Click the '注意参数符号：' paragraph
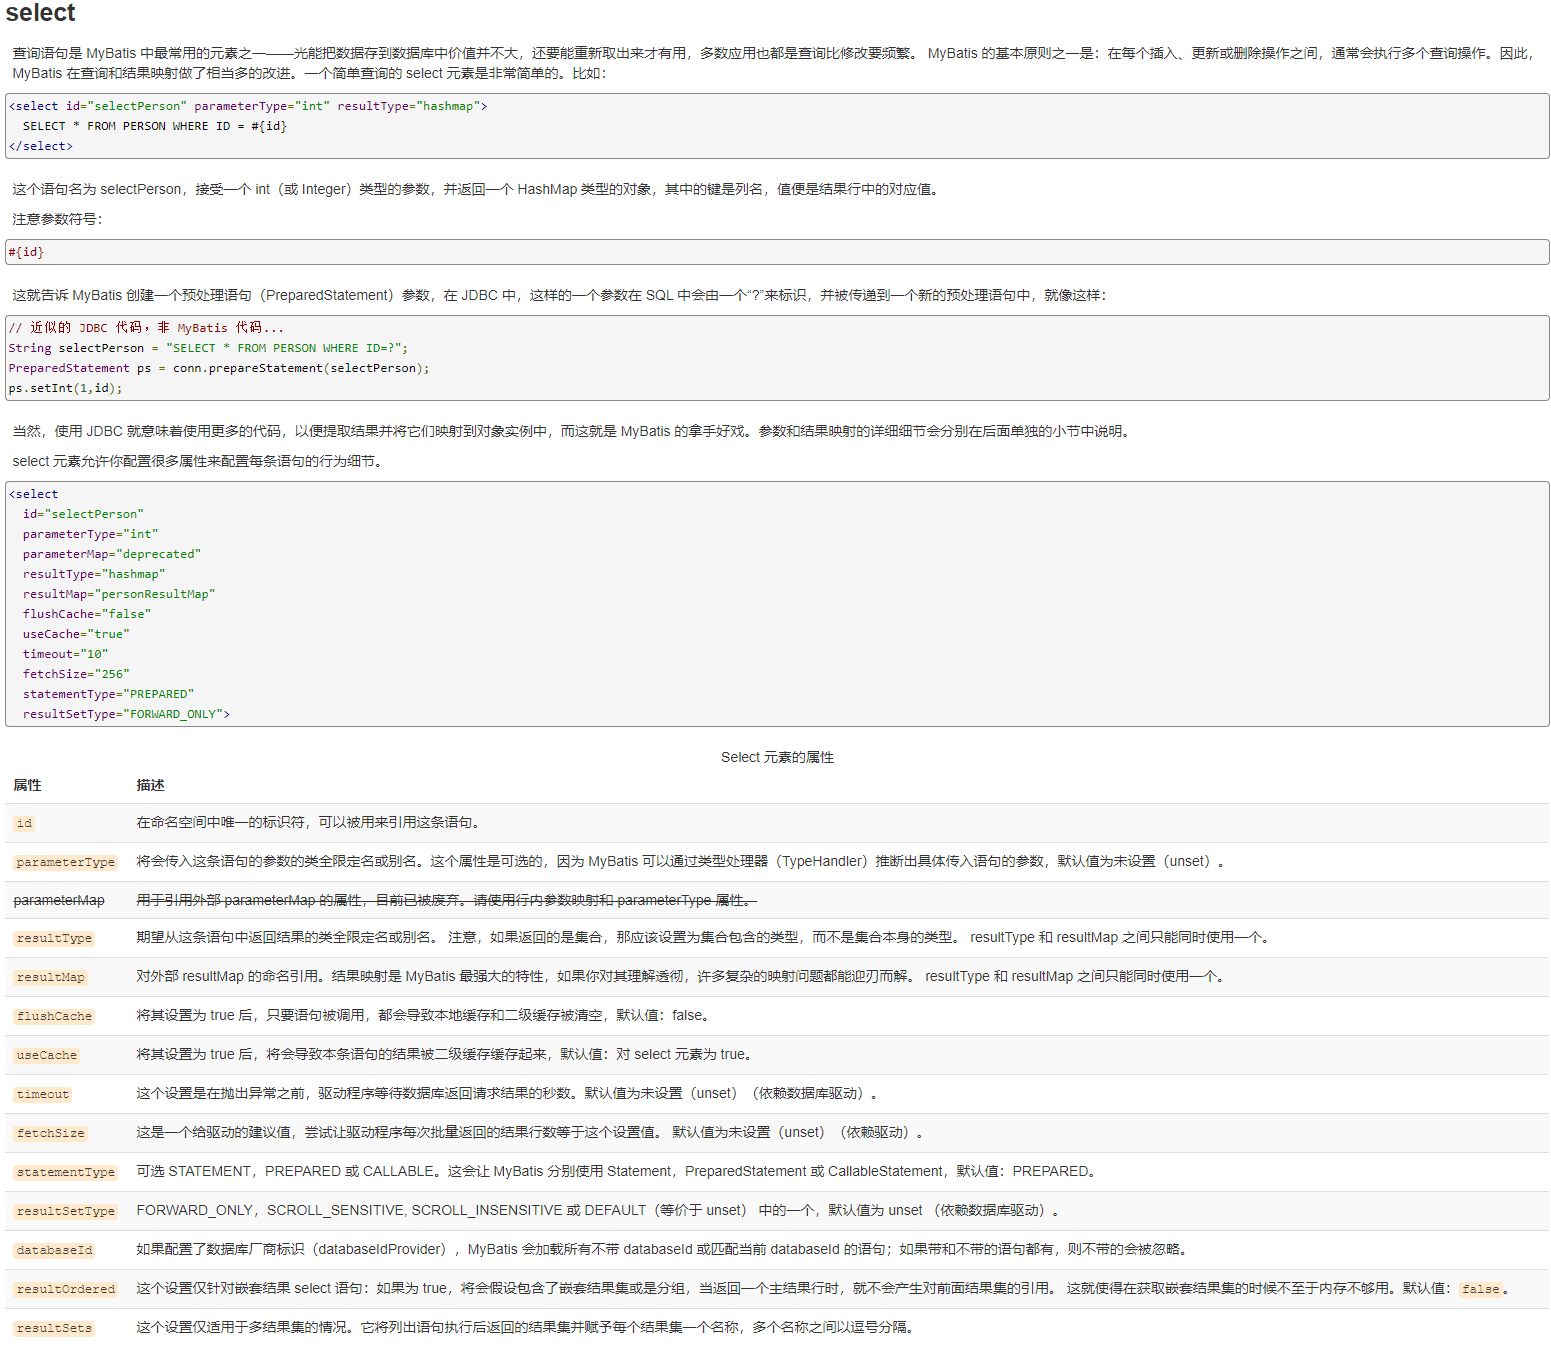Screen dimensions: 1551x1357 [57, 219]
